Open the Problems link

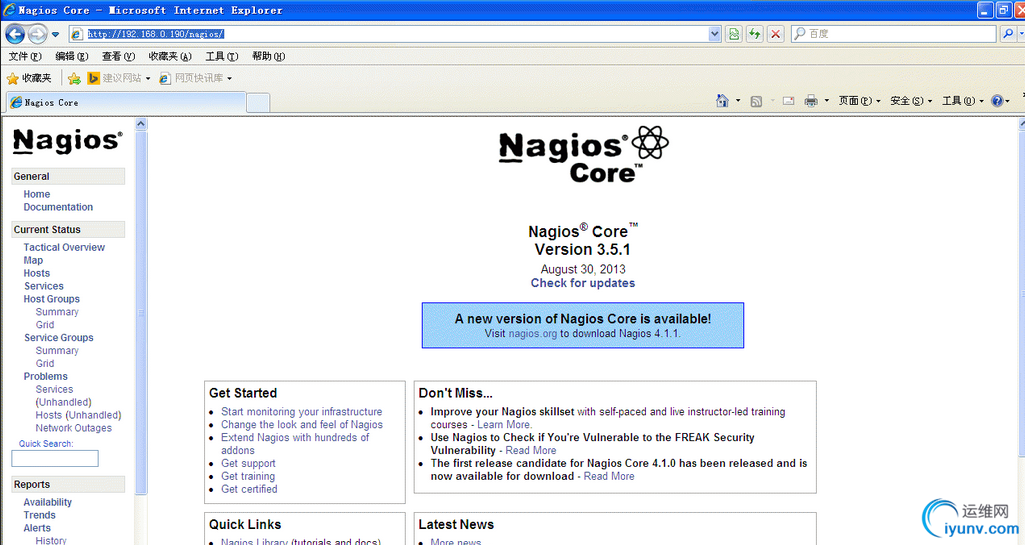[x=46, y=376]
